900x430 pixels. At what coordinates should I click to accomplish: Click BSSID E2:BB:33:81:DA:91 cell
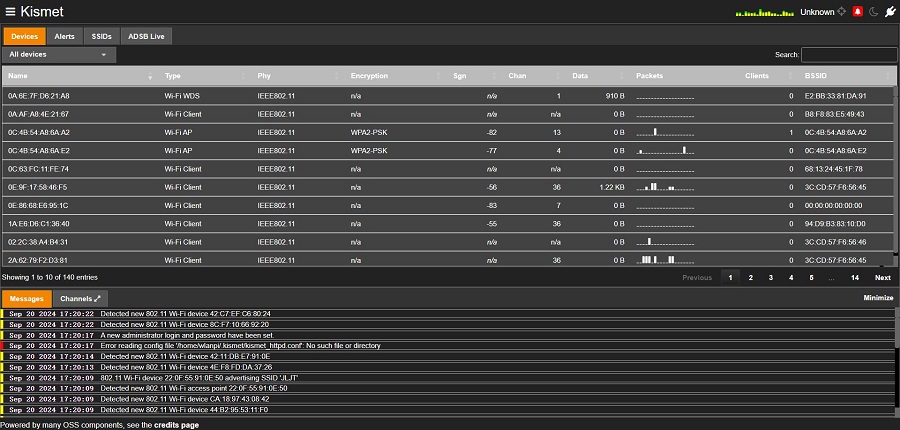[x=836, y=96]
